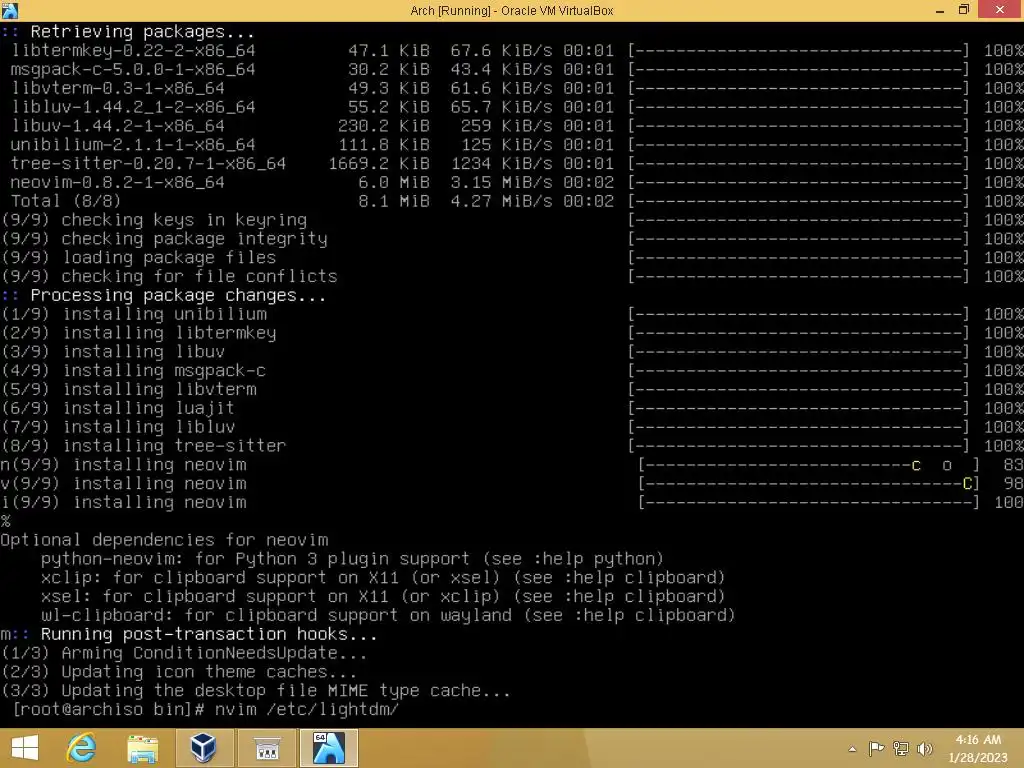Click 'libluv-1.44.2_1-2-x86_64' package name
This screenshot has width=1024, height=768.
click(133, 107)
